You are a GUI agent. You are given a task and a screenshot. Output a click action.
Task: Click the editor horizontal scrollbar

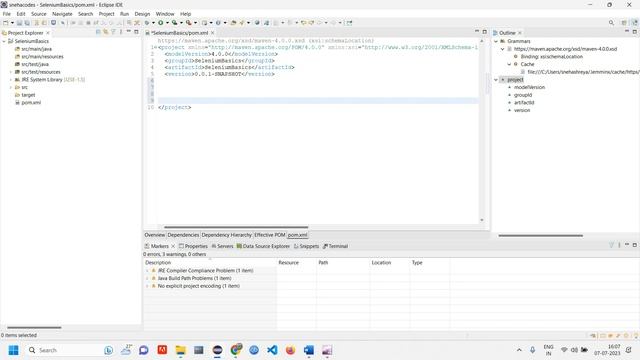(236, 227)
